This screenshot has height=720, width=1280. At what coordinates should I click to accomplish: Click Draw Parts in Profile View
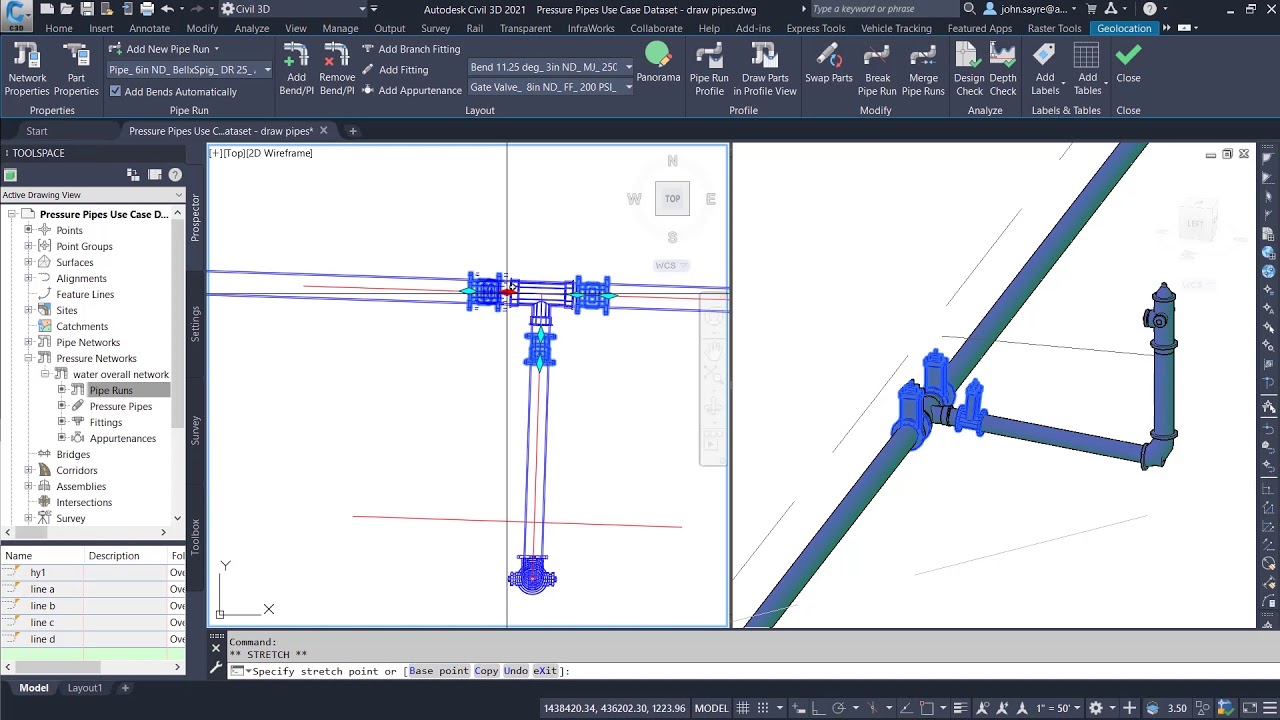[x=765, y=69]
